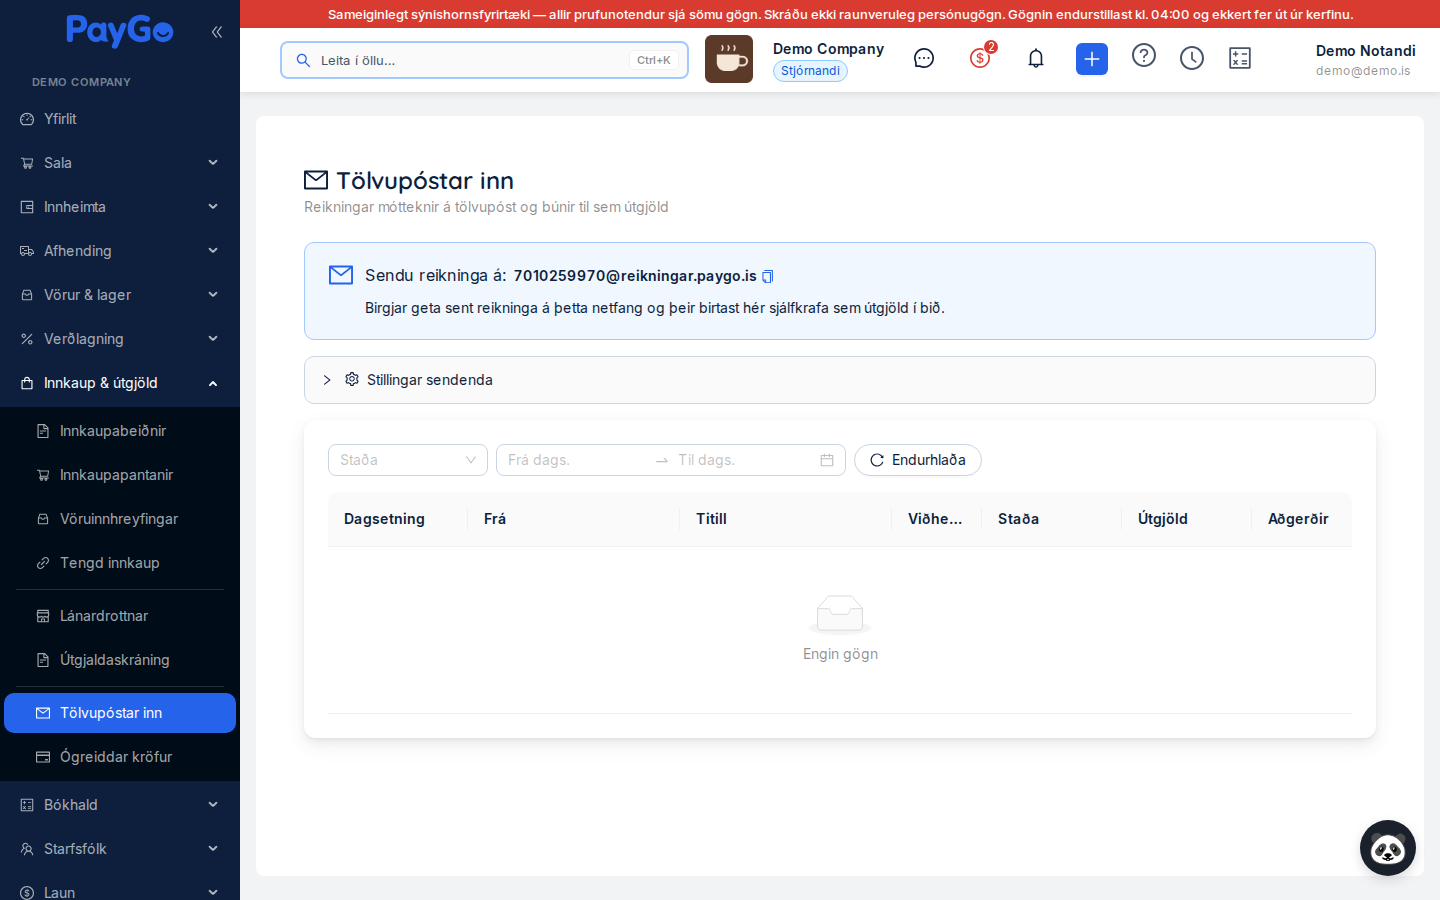Screen dimensions: 1440x900
Task: Open the calculator icon in the header
Action: 1240,59
